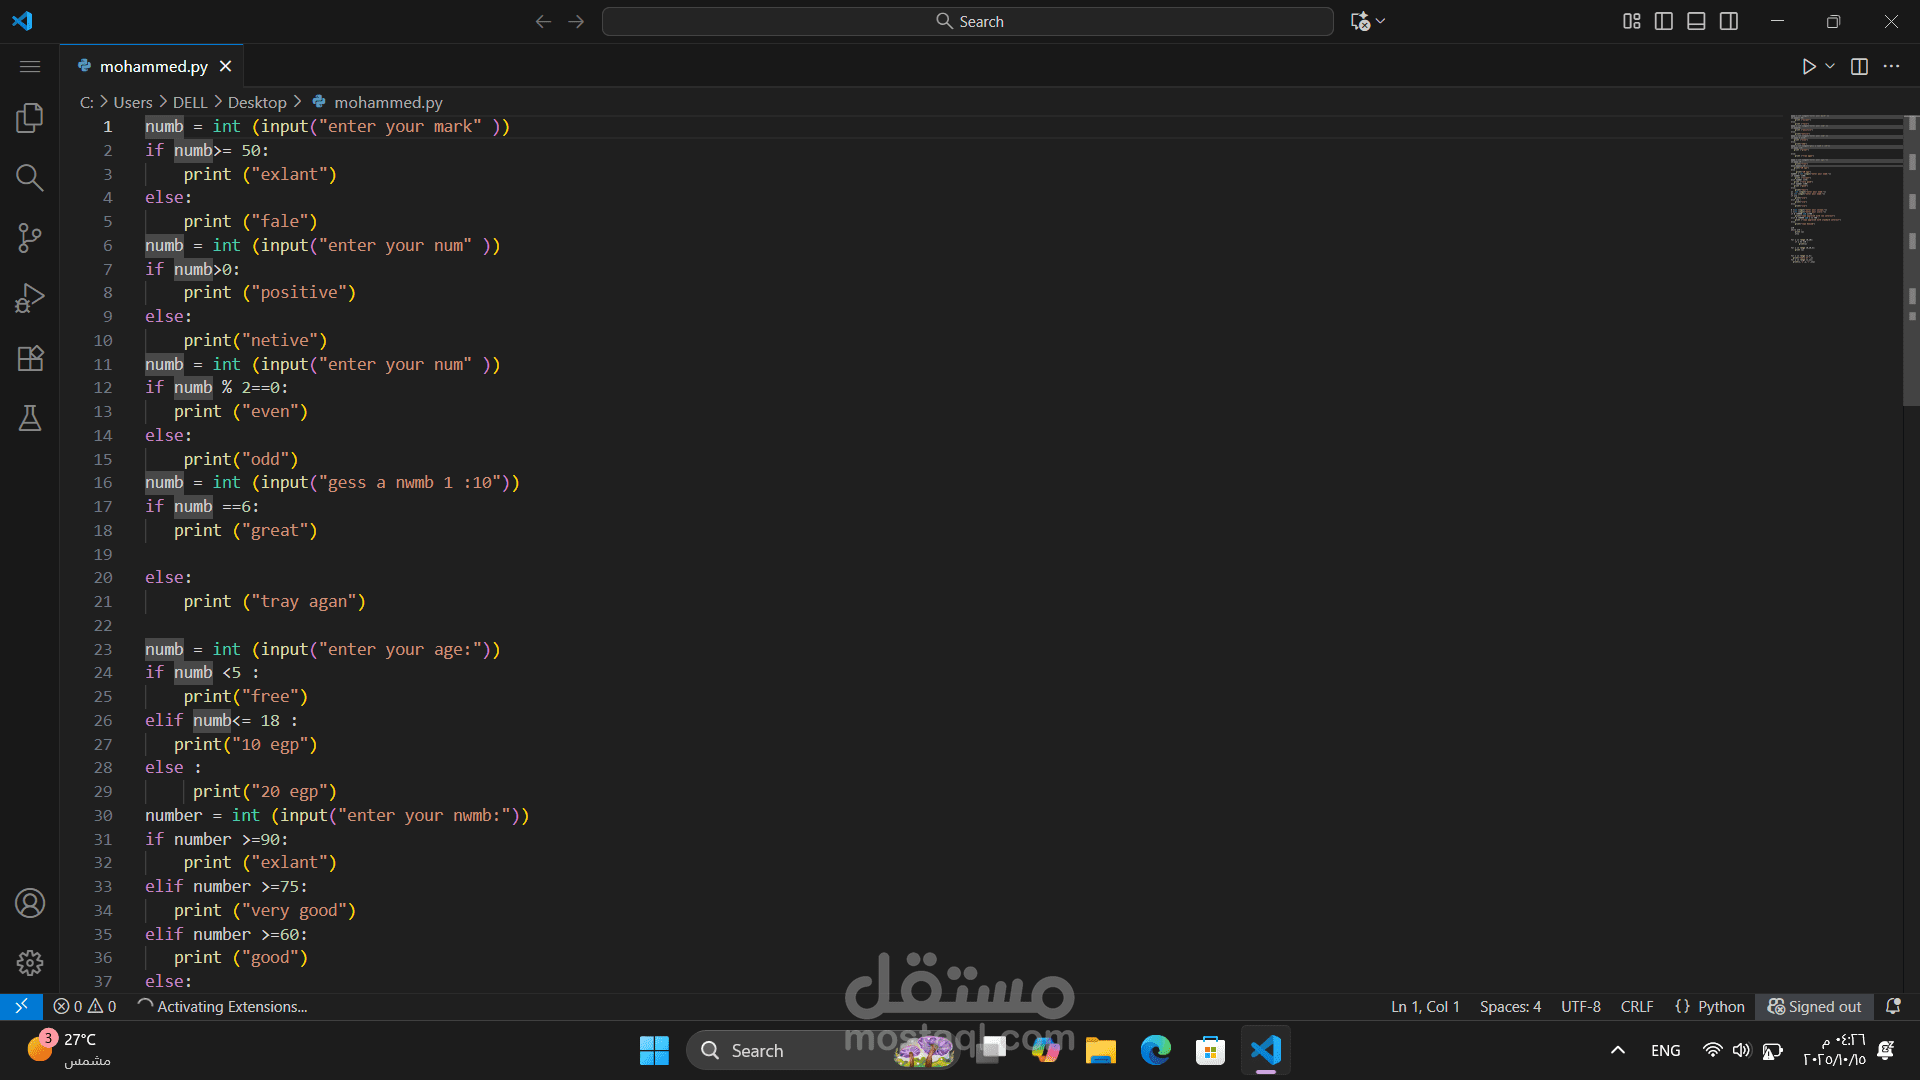Open the Copilot chat icon

coord(1360,21)
